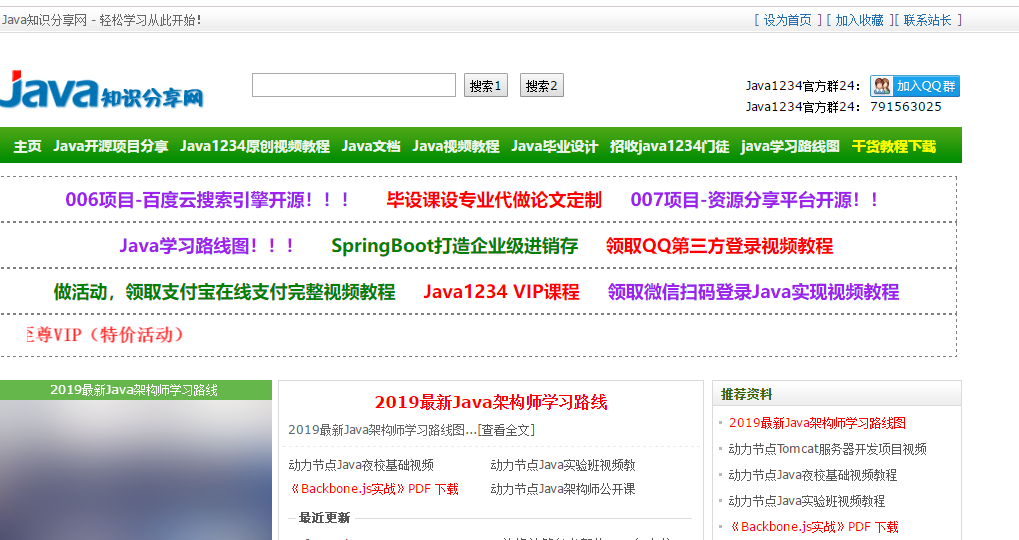Open Java视频教程 navigation item
Screen dimensions: 1019x540
click(x=456, y=146)
